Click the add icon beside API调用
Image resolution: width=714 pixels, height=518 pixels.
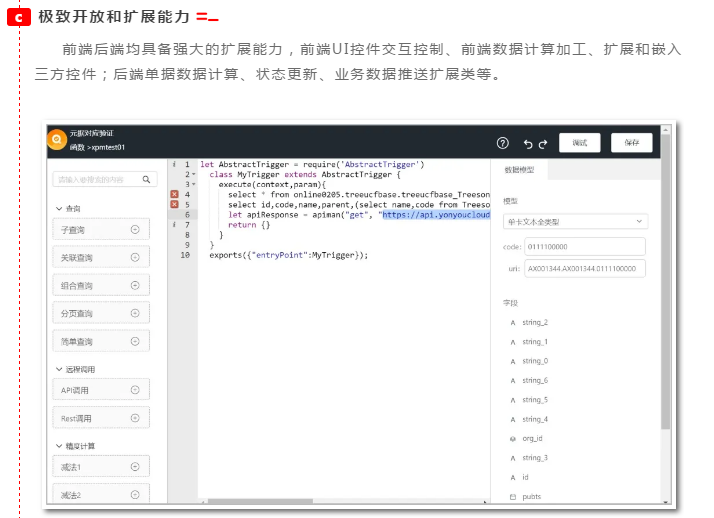pyautogui.click(x=135, y=390)
